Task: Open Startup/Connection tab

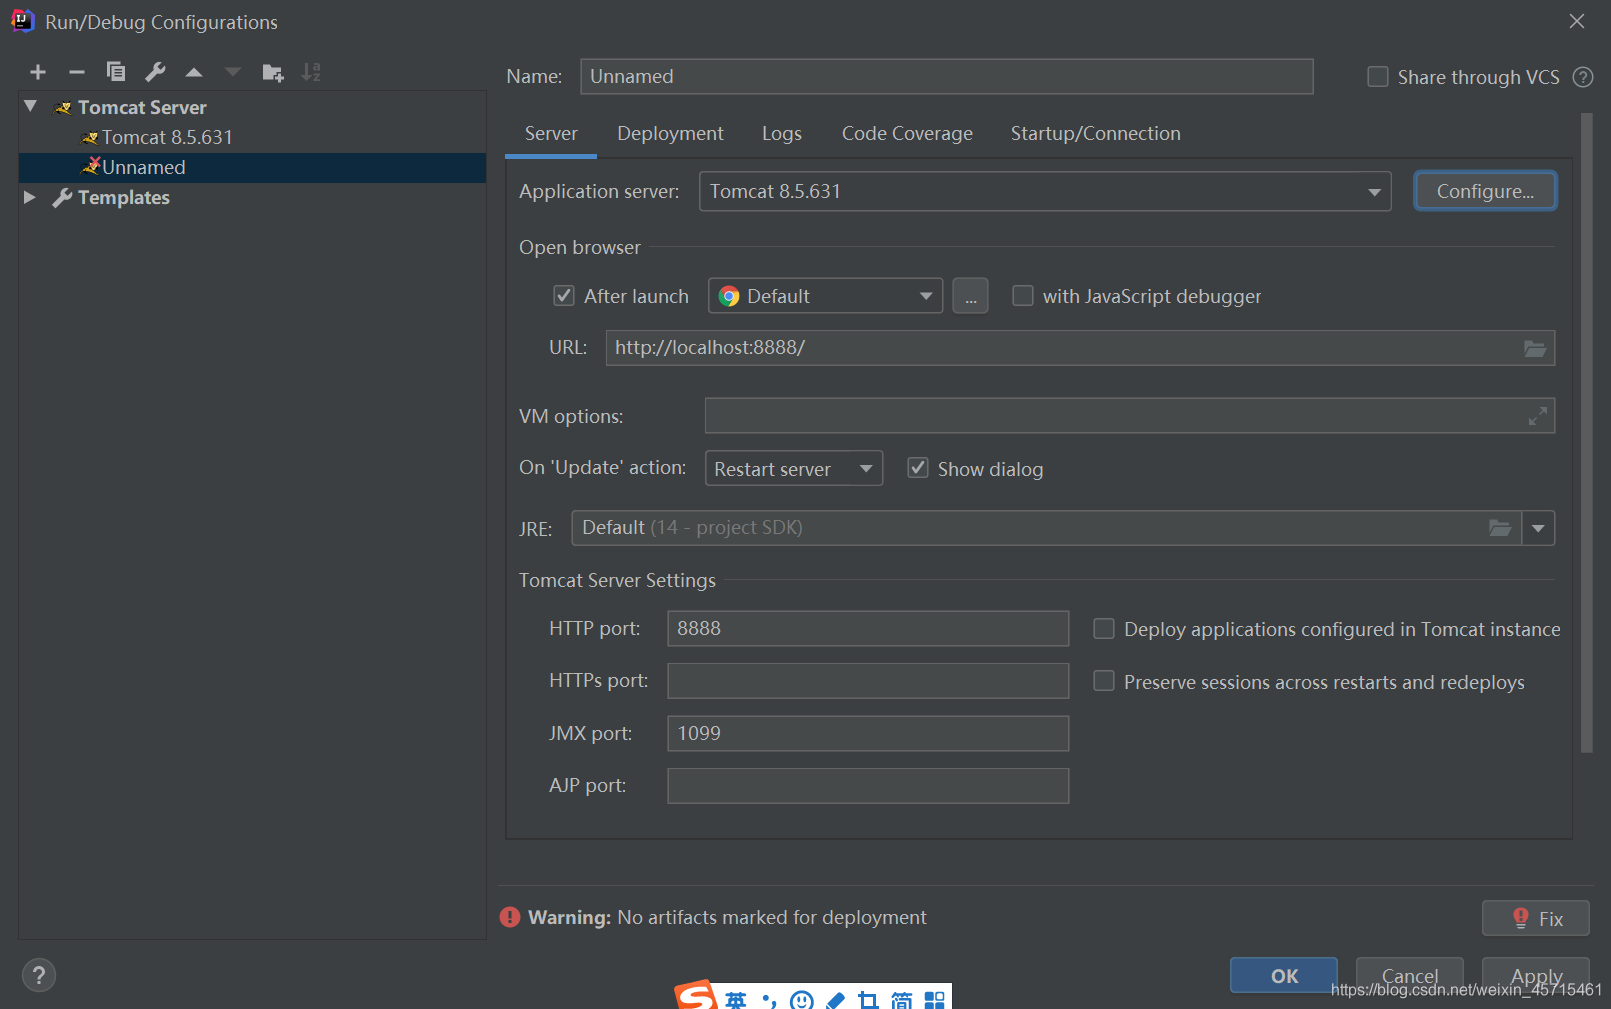Action: coord(1096,134)
